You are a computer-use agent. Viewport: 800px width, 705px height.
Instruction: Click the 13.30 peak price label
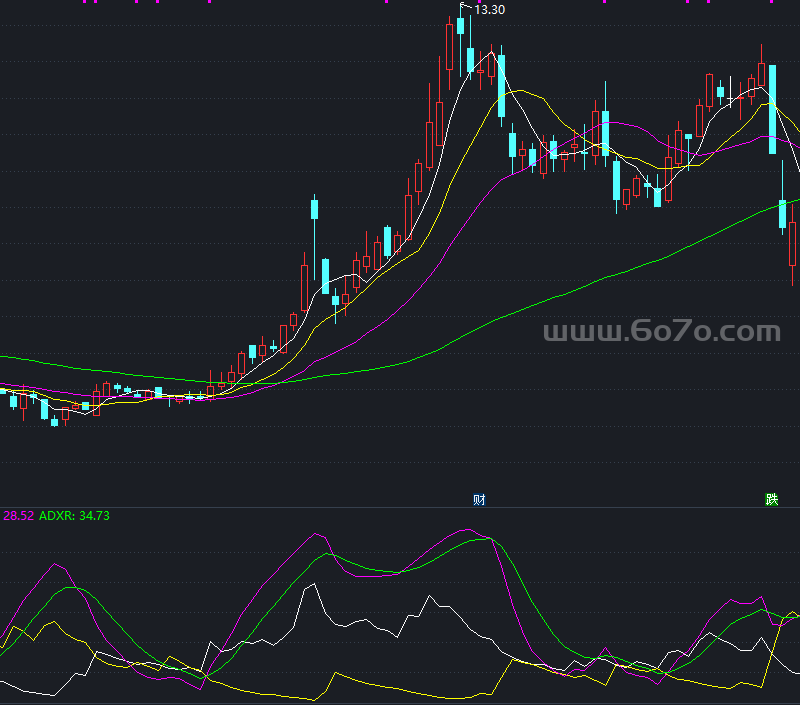point(489,10)
